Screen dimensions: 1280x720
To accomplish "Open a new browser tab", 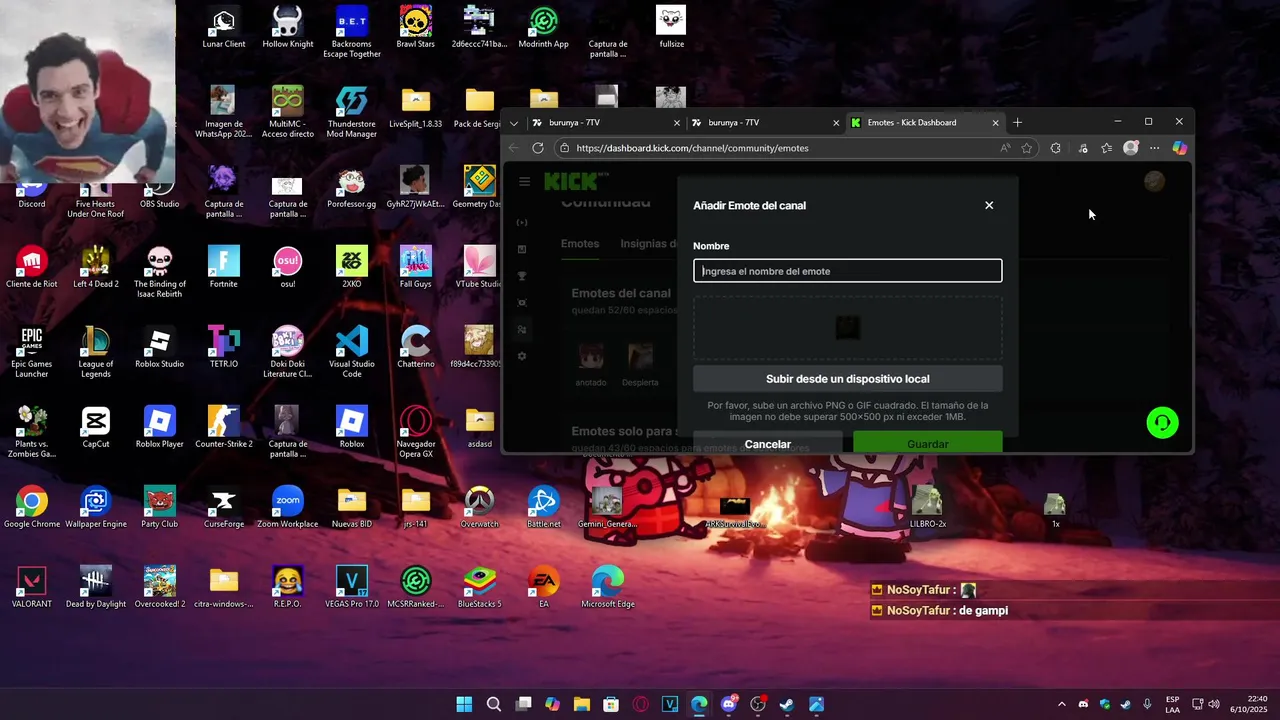I will pyautogui.click(x=1017, y=122).
